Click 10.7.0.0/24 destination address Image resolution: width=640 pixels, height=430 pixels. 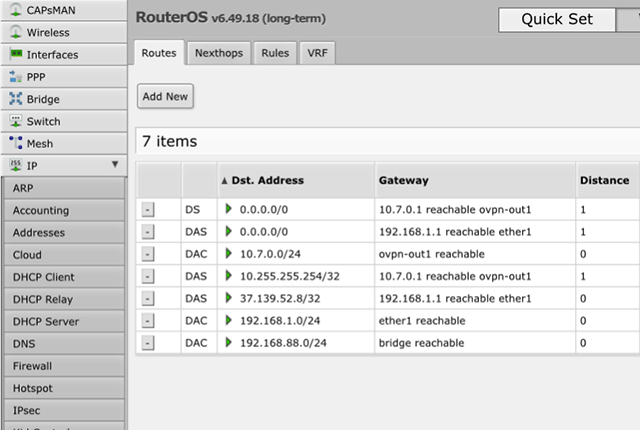270,254
